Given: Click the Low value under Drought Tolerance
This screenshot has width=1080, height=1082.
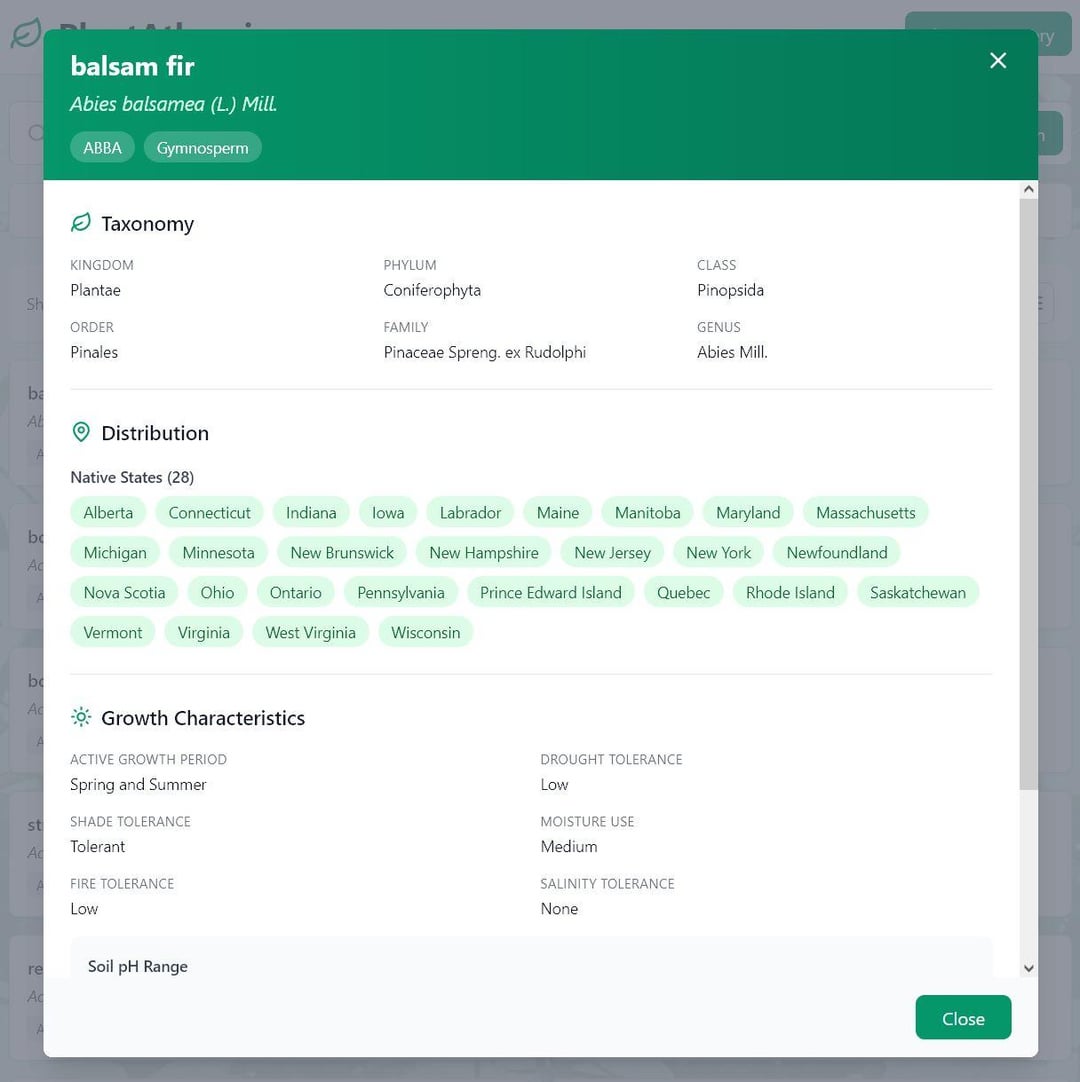Looking at the screenshot, I should [554, 785].
